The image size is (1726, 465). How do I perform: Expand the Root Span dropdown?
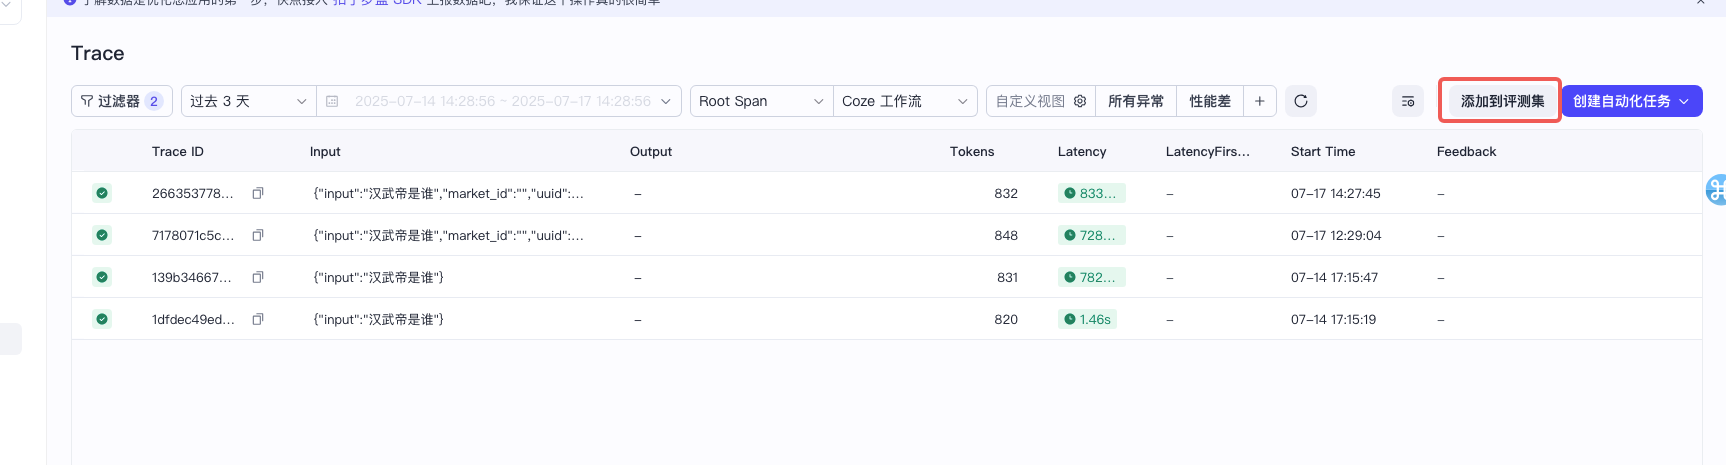click(762, 101)
